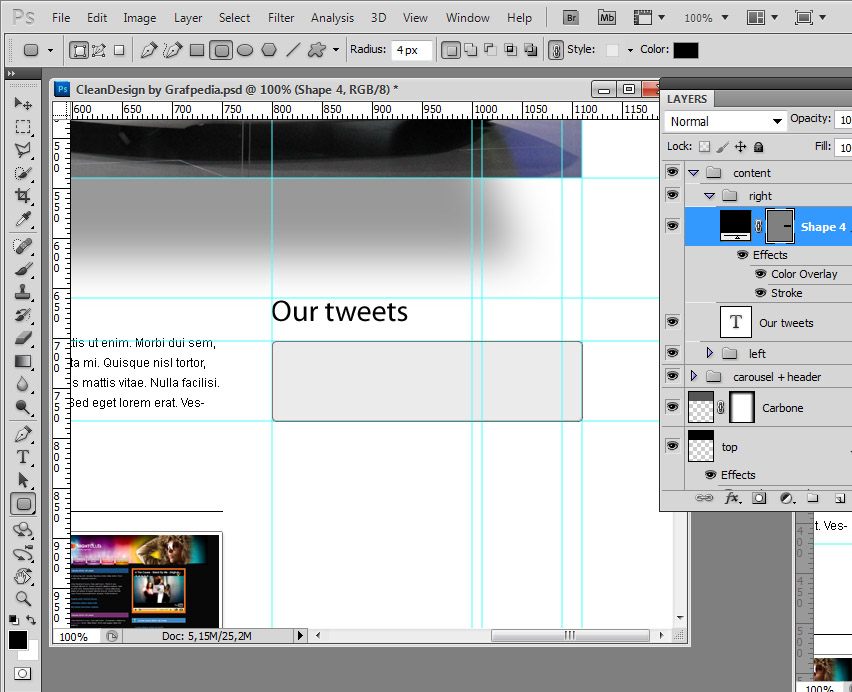
Task: Hide the top layer
Action: (673, 446)
